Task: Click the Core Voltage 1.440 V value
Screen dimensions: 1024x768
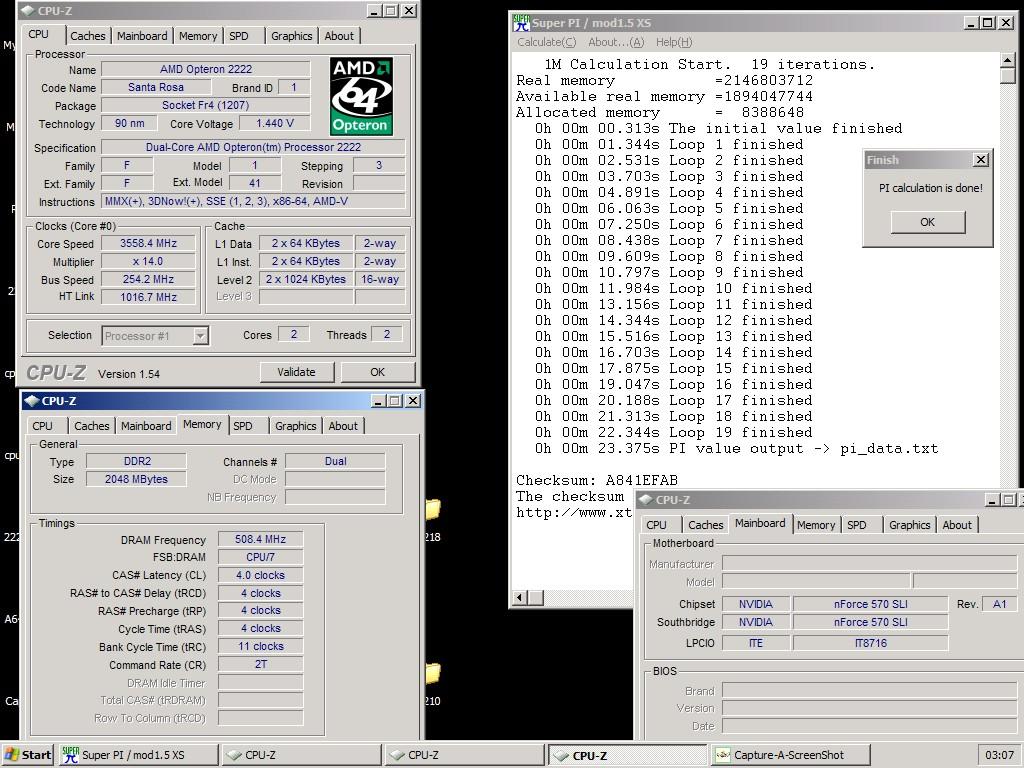Action: [274, 123]
